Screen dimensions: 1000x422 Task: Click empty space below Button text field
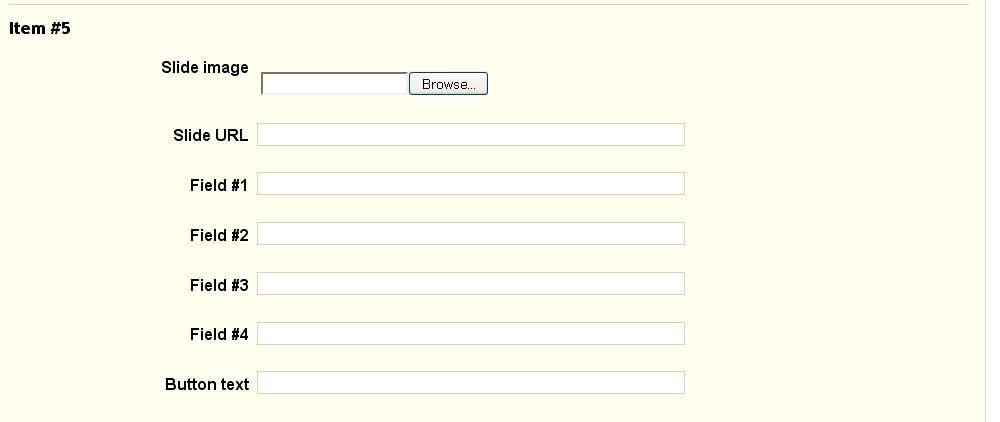click(470, 409)
